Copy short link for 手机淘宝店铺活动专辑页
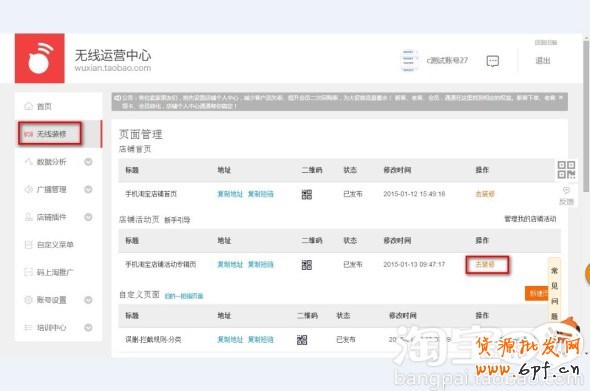This screenshot has width=590, height=391. (261, 265)
